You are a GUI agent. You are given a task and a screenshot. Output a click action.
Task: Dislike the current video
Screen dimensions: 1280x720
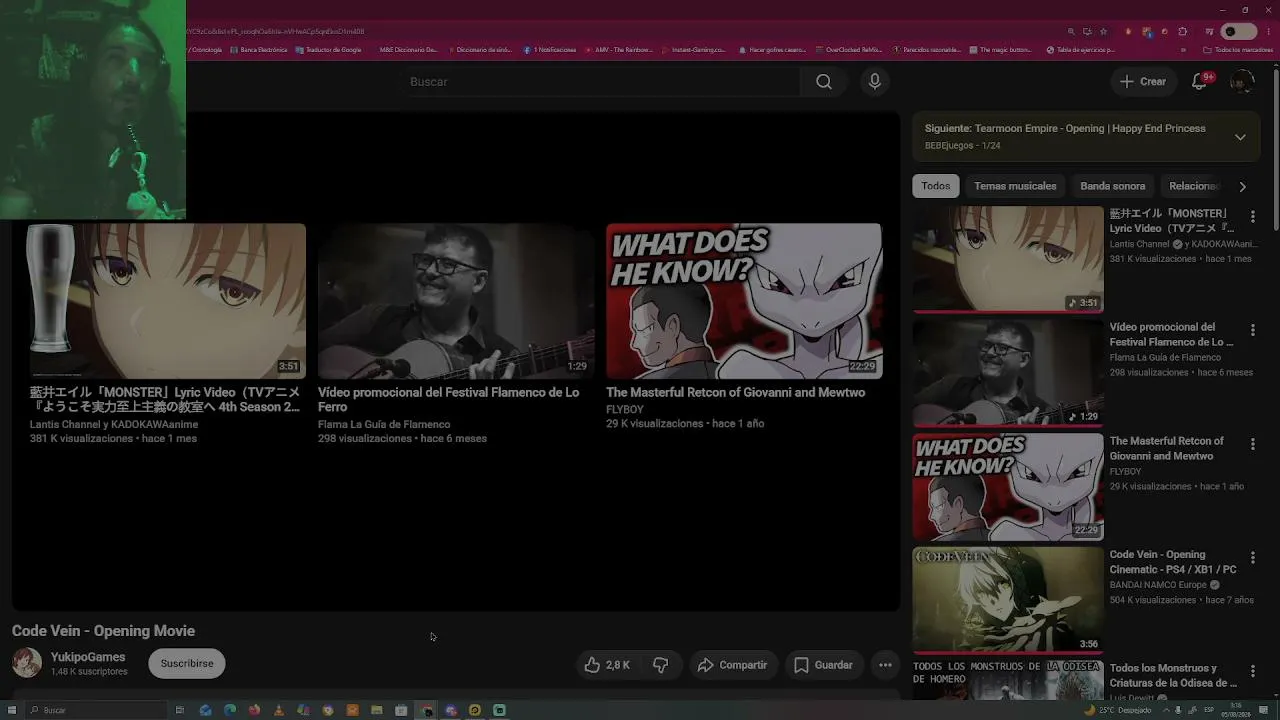point(661,665)
